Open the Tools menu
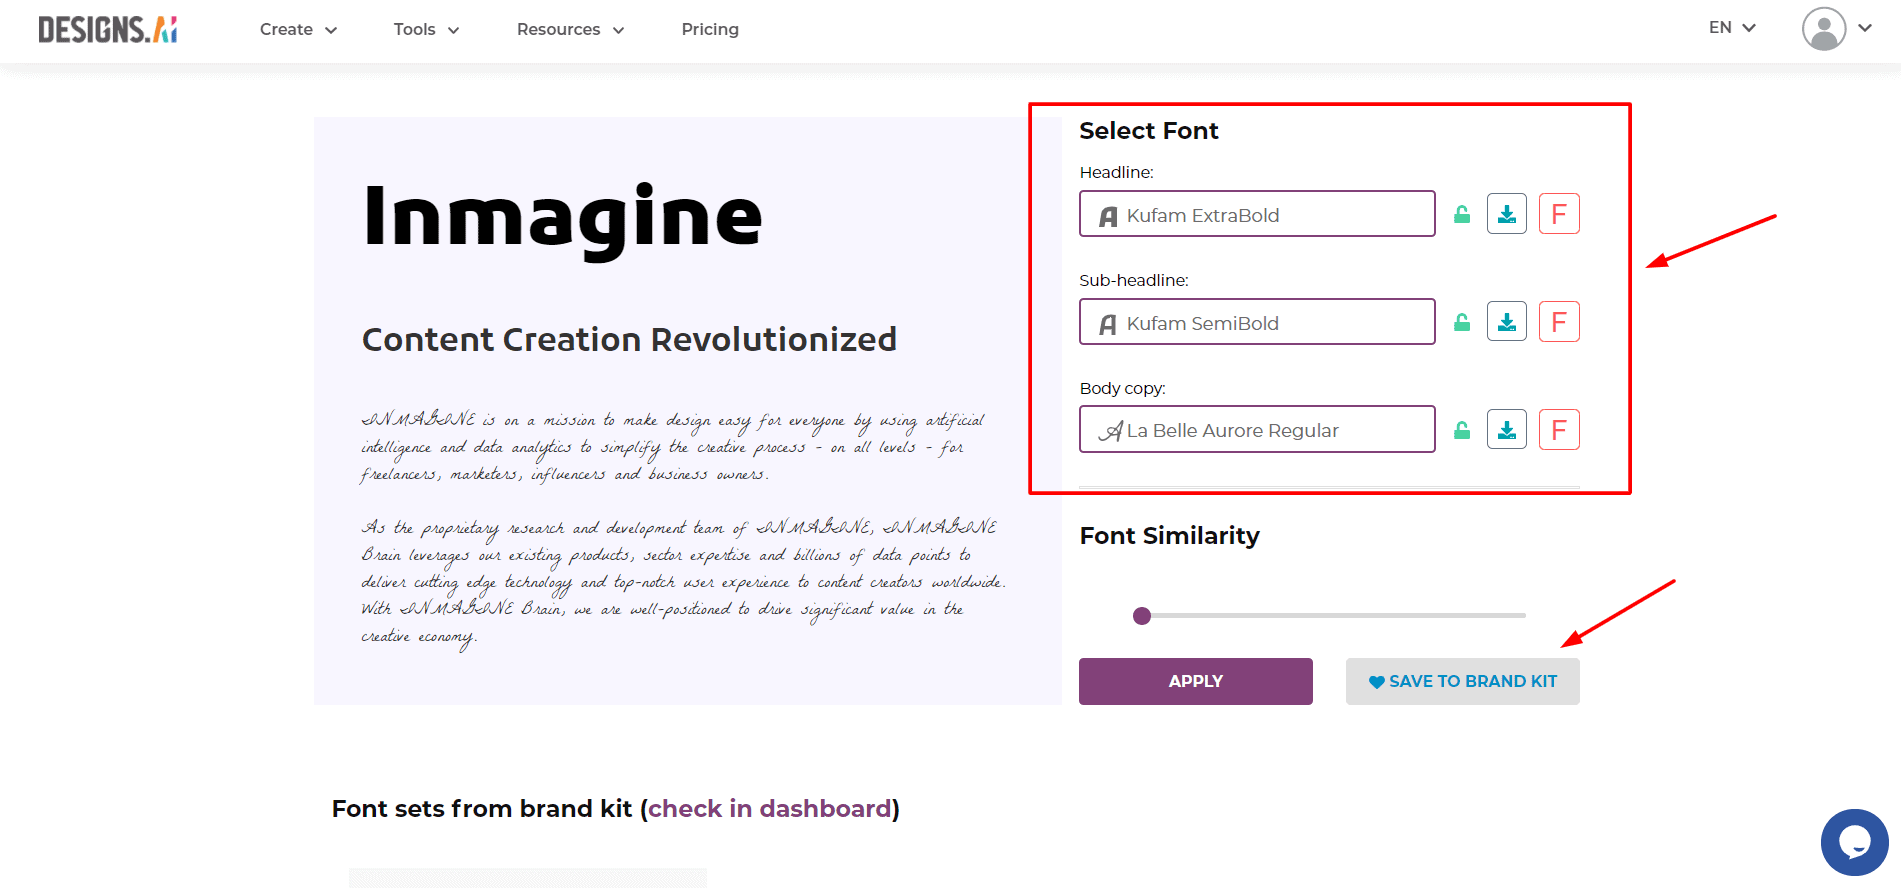 pos(426,30)
